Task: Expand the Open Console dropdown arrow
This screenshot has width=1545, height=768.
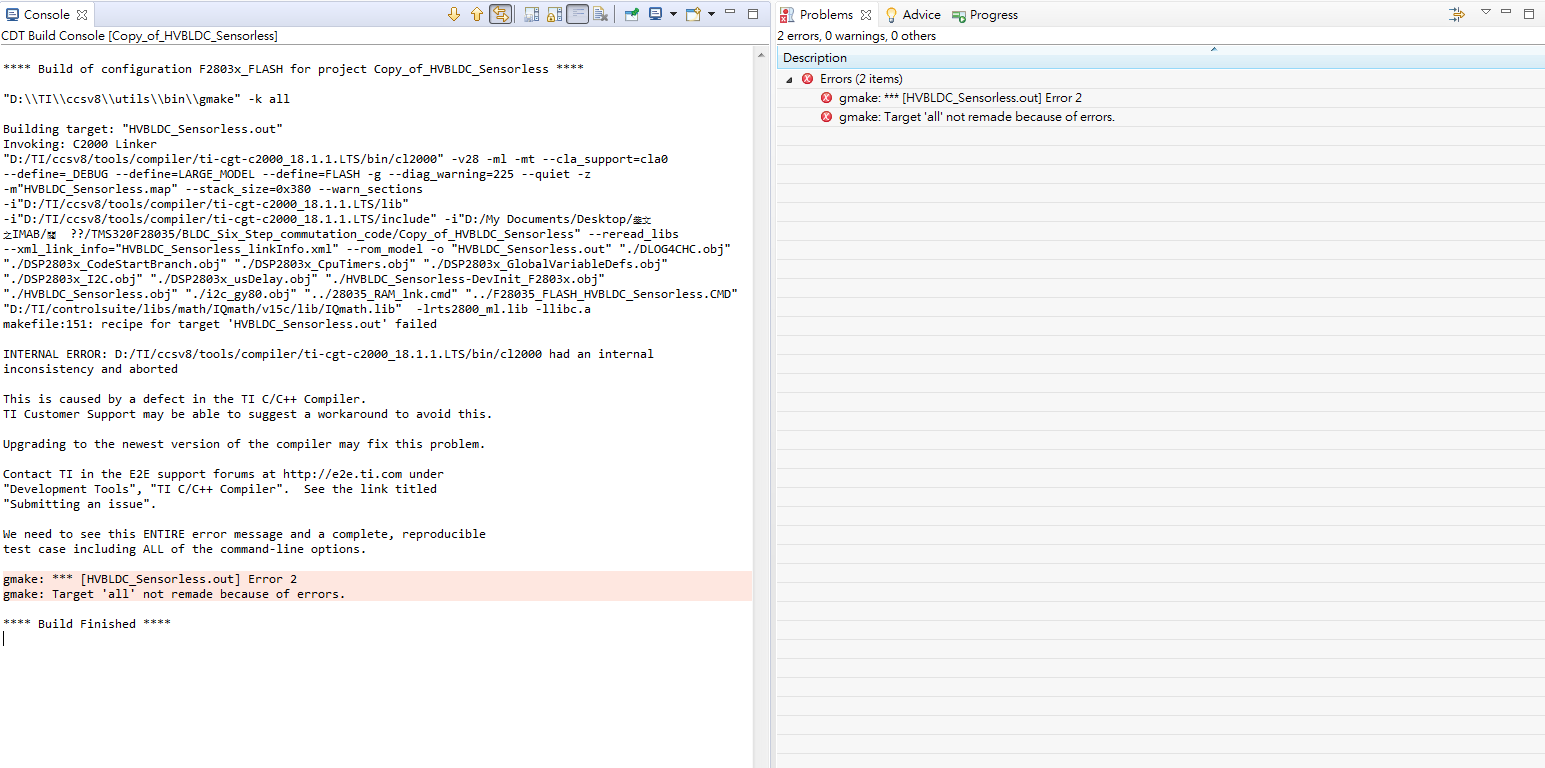Action: [711, 14]
